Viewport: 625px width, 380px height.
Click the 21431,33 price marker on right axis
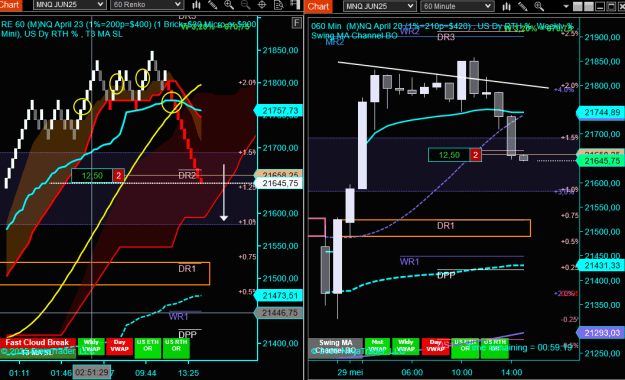[602, 265]
